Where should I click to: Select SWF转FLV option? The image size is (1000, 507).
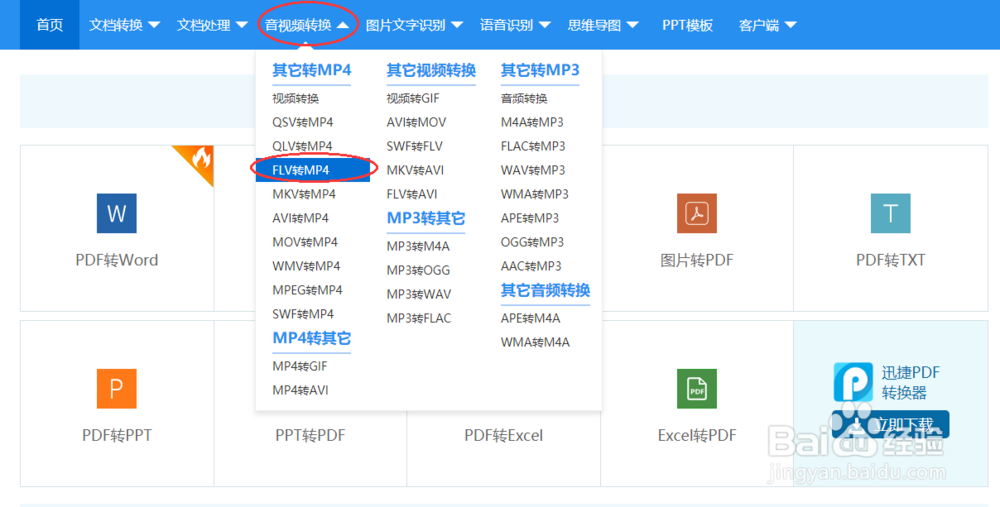click(x=415, y=146)
